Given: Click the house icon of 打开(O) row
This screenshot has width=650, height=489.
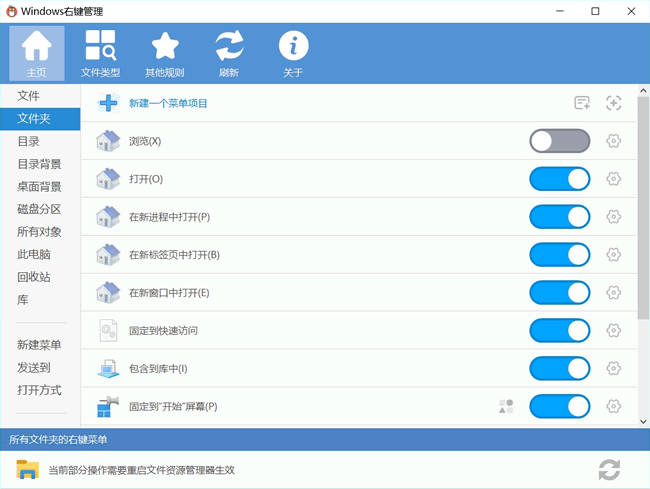Looking at the screenshot, I should coord(108,179).
